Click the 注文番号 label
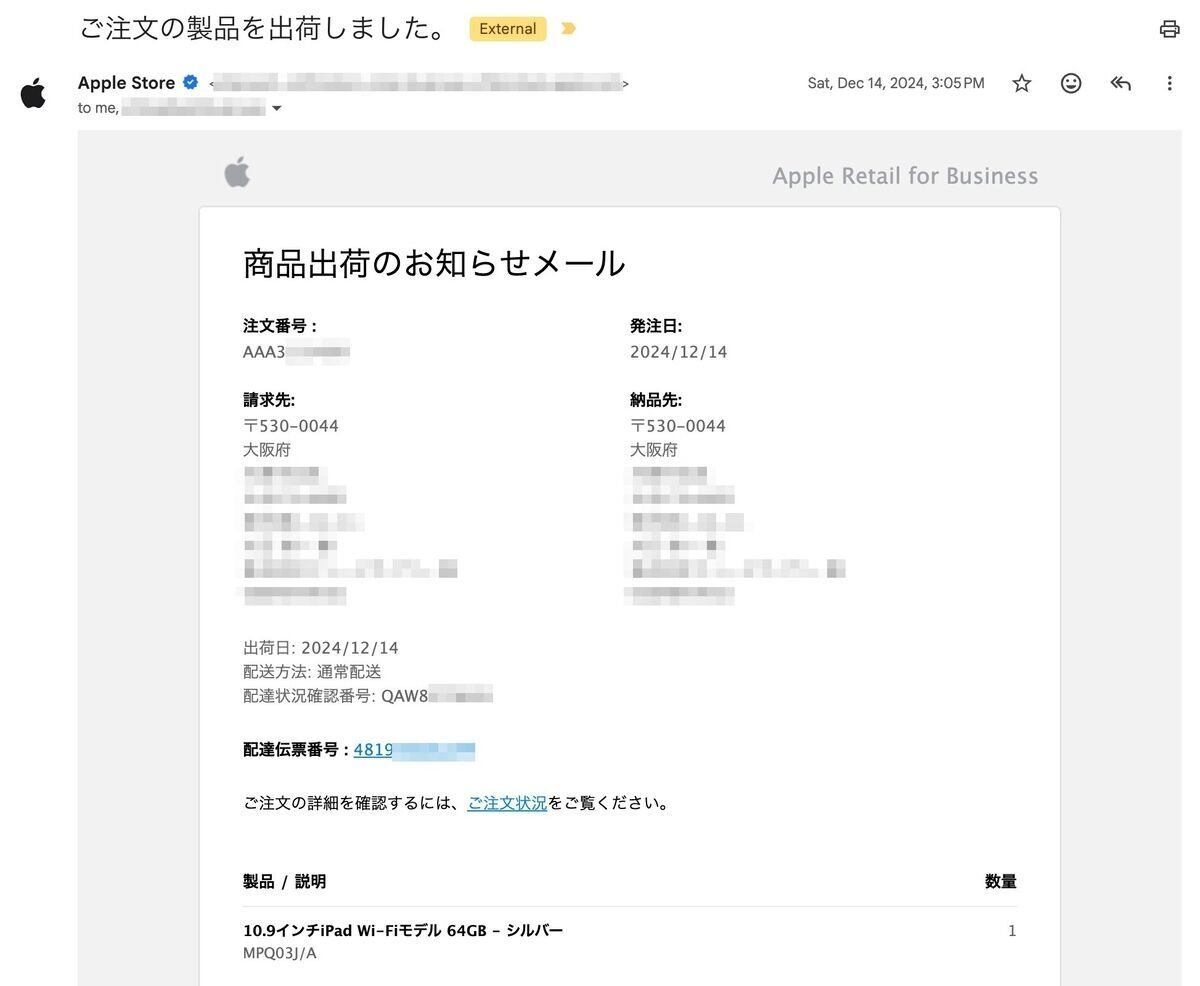The width and height of the screenshot is (1200, 986). [x=279, y=326]
